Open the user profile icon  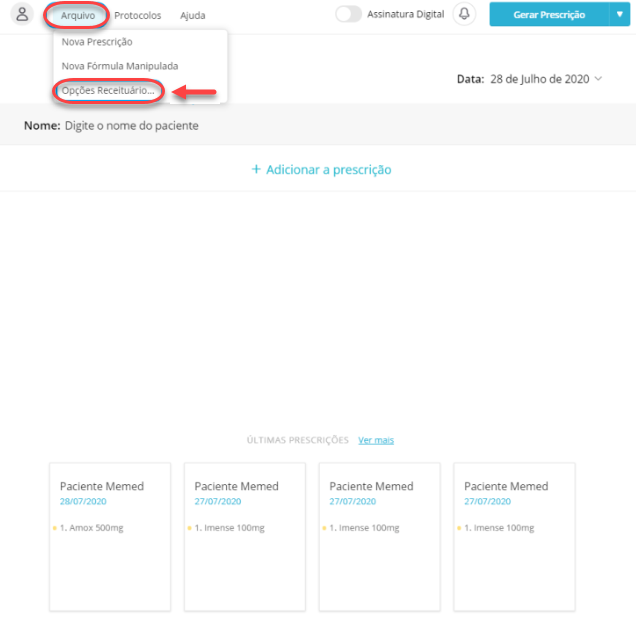(x=22, y=14)
